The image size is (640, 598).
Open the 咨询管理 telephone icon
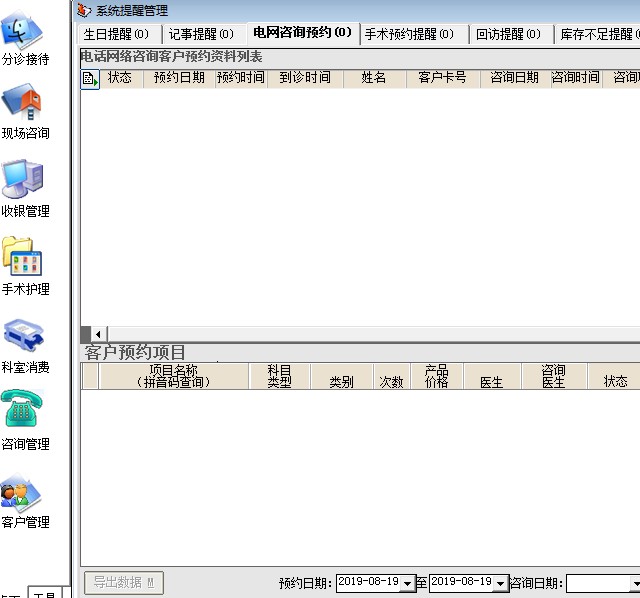22,408
